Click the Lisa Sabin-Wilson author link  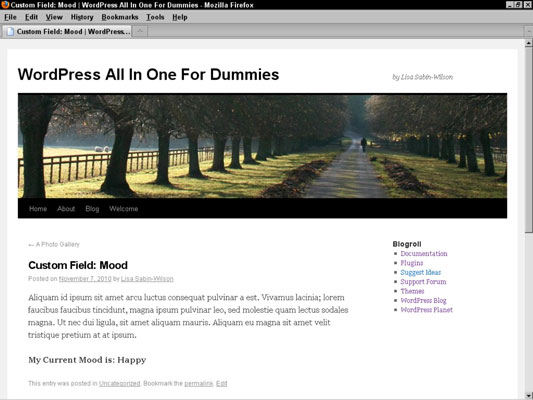pos(147,279)
